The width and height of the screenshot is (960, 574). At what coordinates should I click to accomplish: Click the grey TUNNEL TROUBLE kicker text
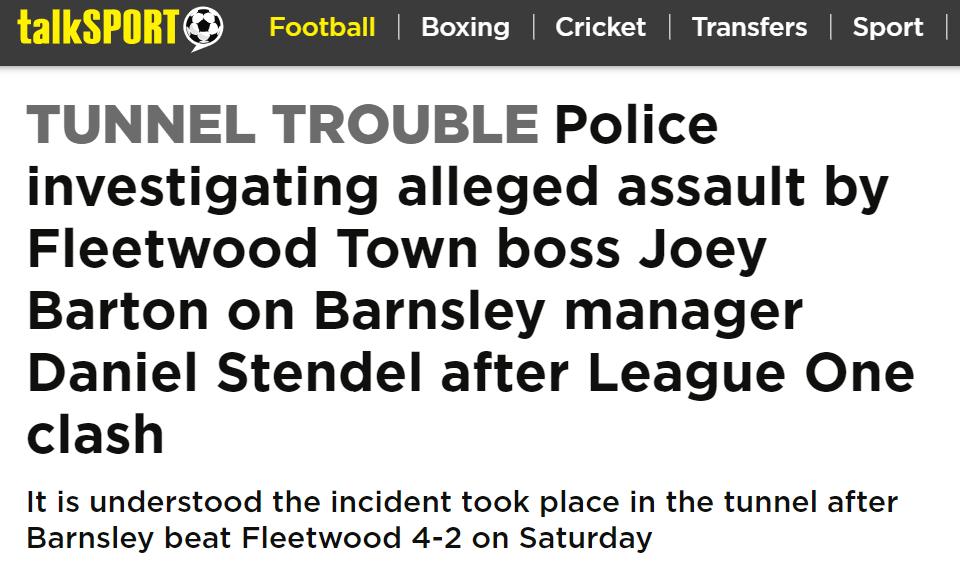coord(282,125)
